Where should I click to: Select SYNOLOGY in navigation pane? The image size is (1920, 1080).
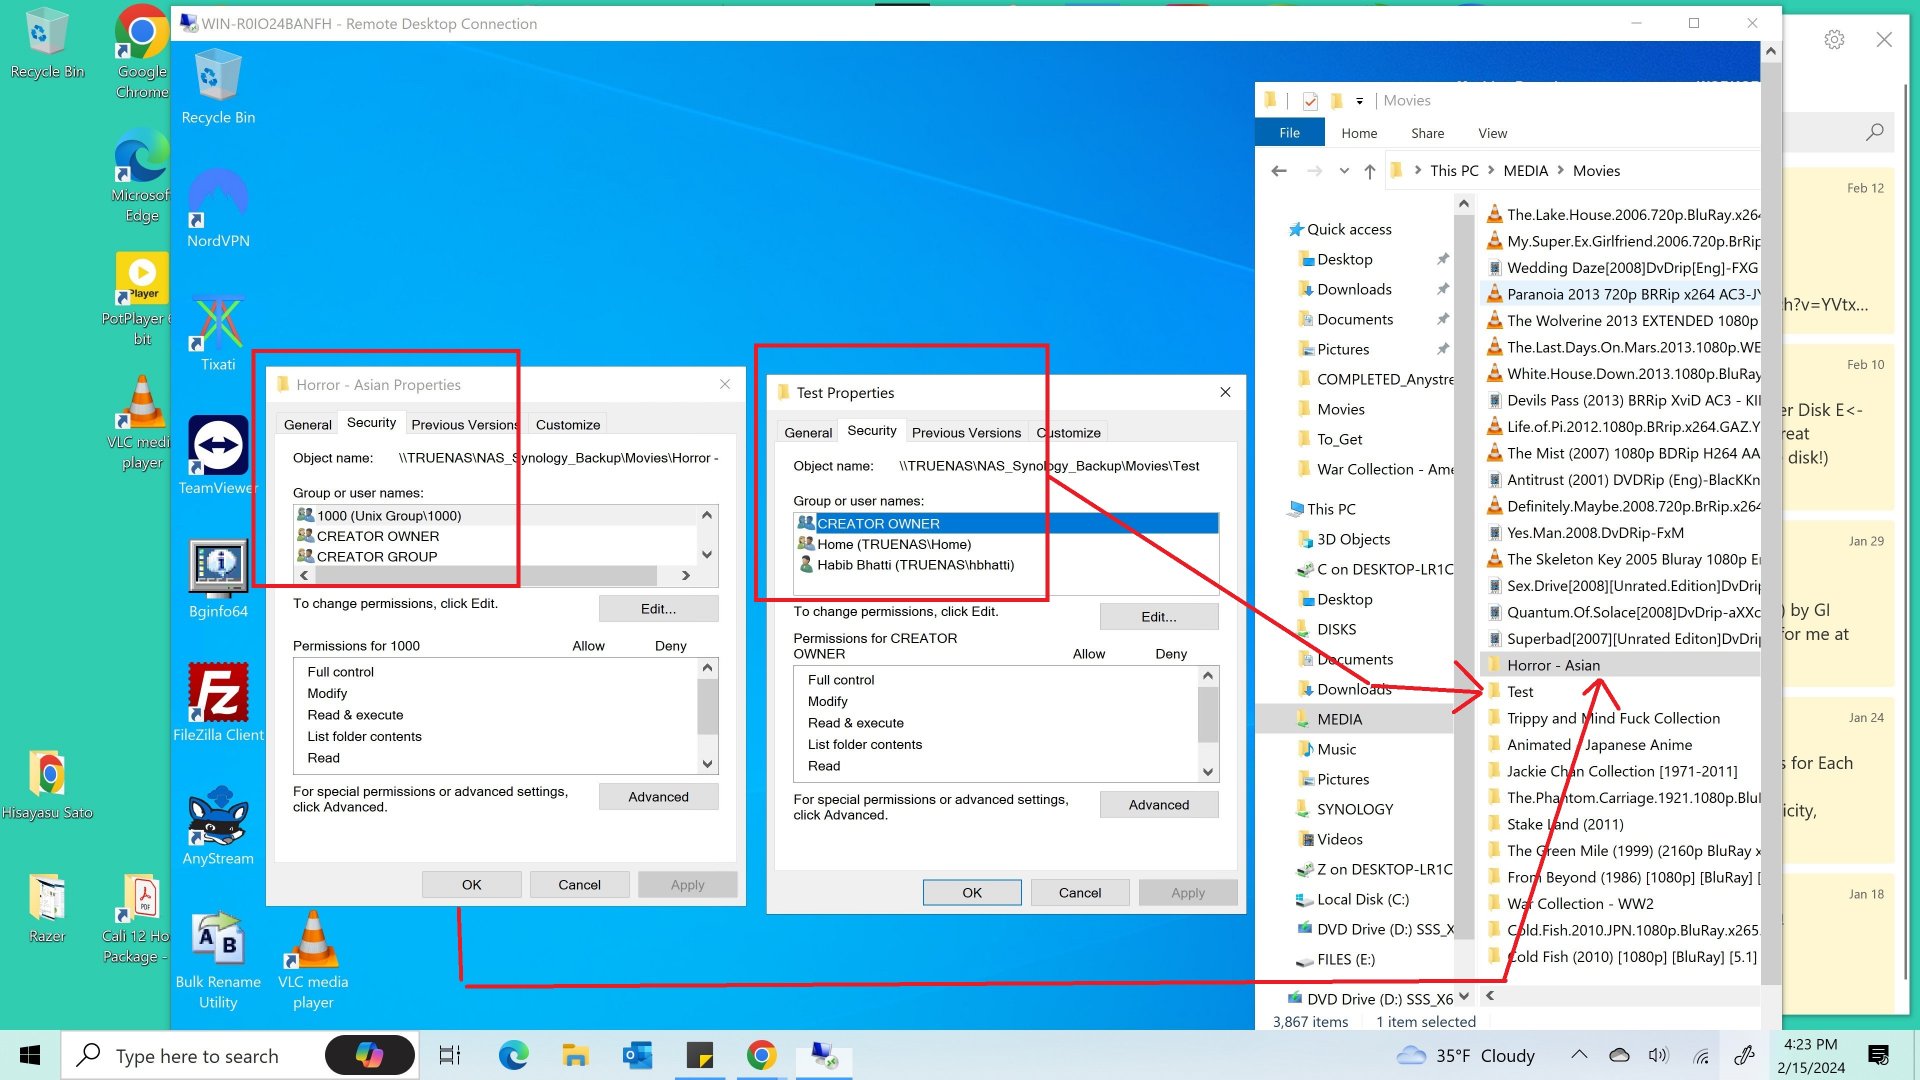[1354, 809]
